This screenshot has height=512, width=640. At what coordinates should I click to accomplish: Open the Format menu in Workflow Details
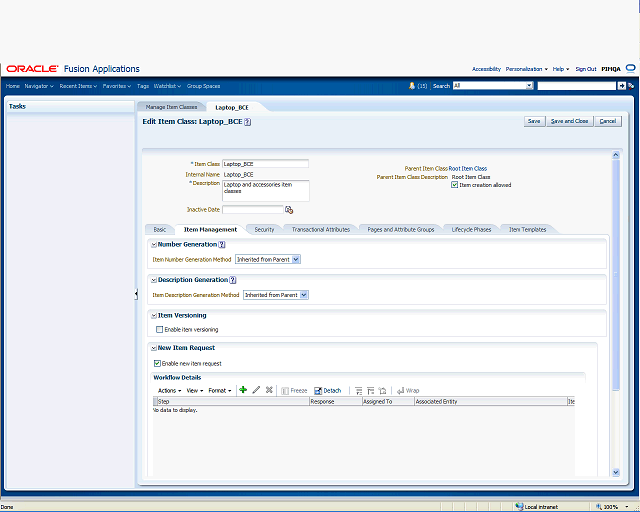[220, 391]
